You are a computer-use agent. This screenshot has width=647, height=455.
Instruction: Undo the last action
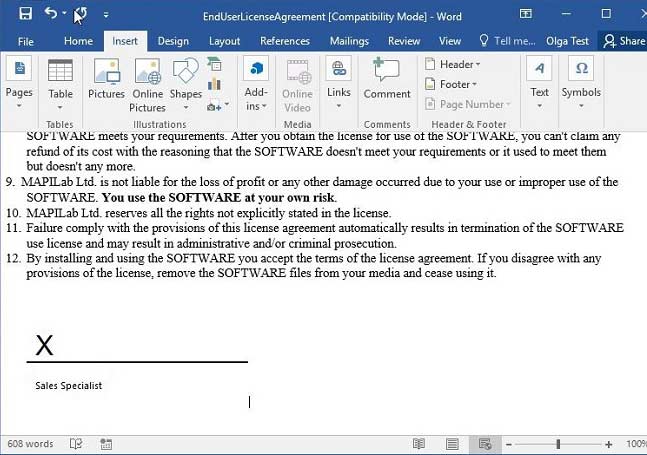click(x=51, y=14)
